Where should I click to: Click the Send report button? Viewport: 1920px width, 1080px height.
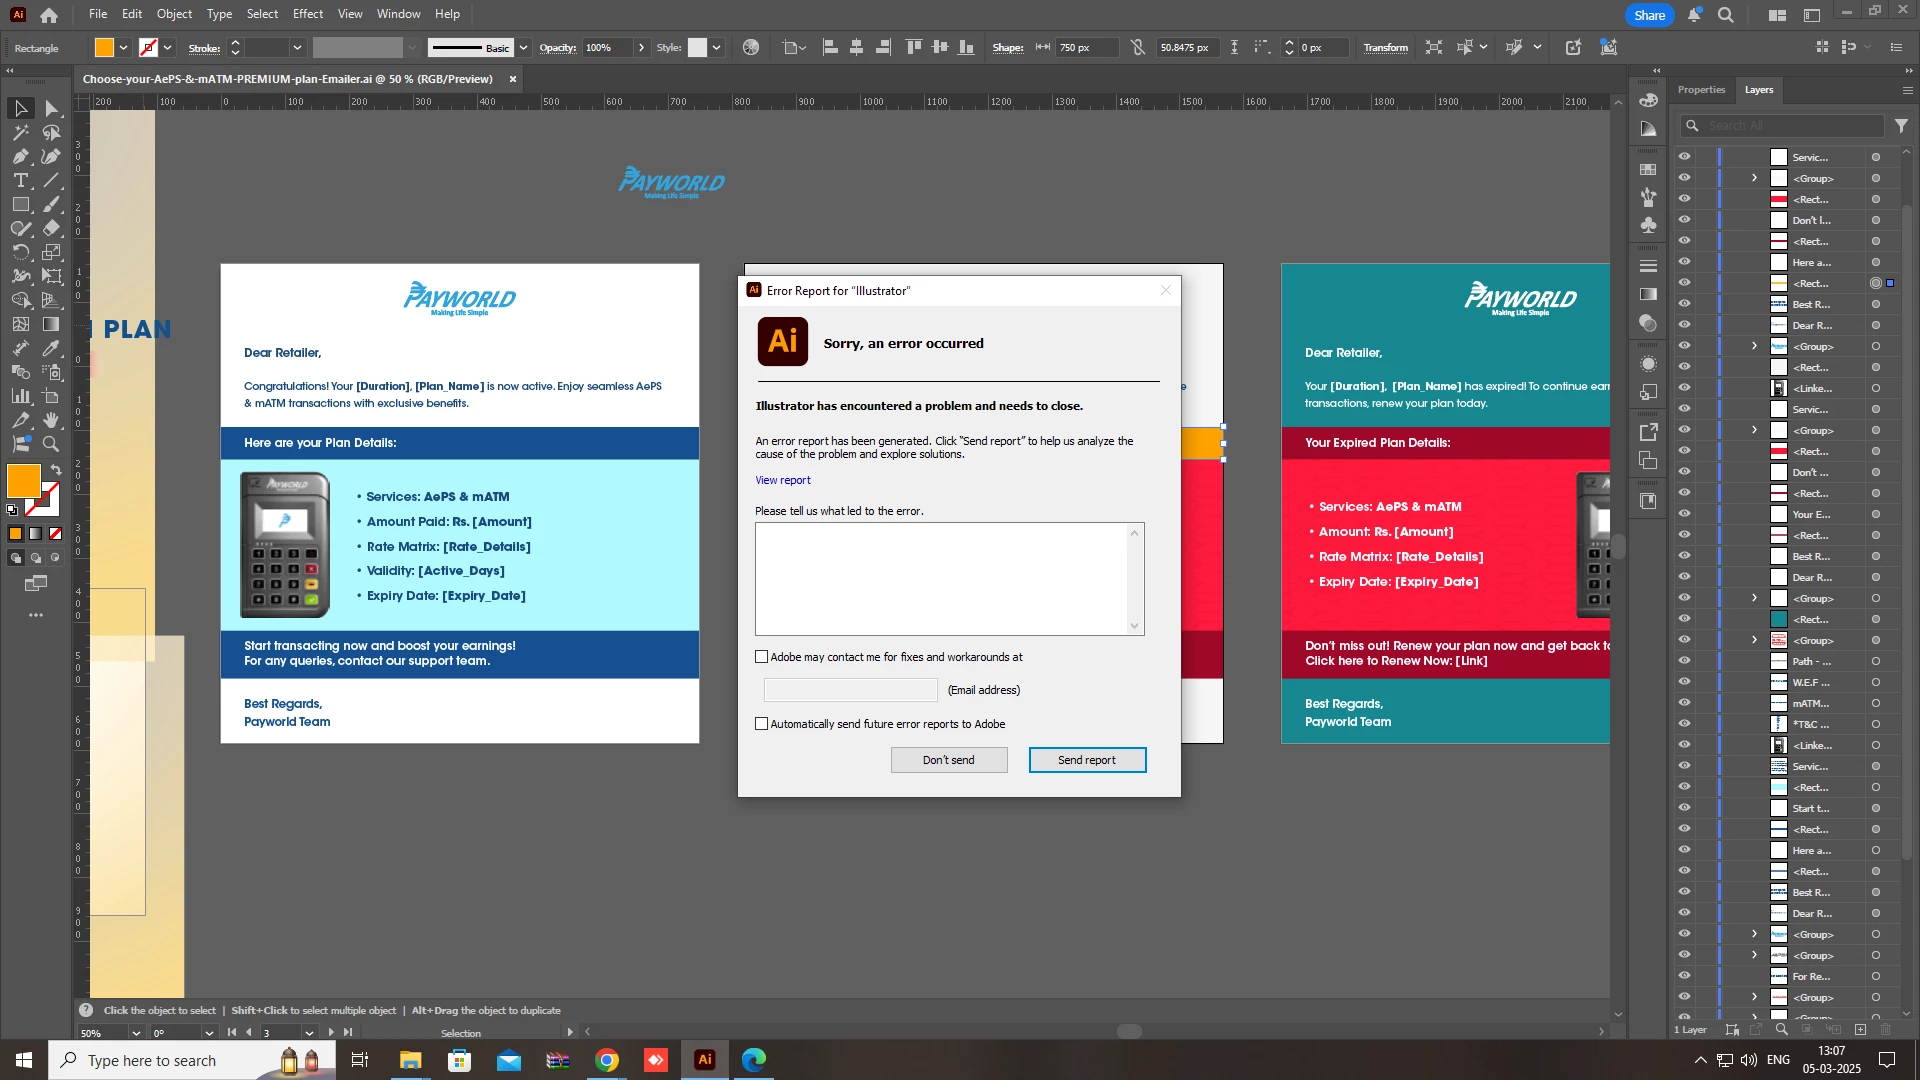[x=1087, y=760]
